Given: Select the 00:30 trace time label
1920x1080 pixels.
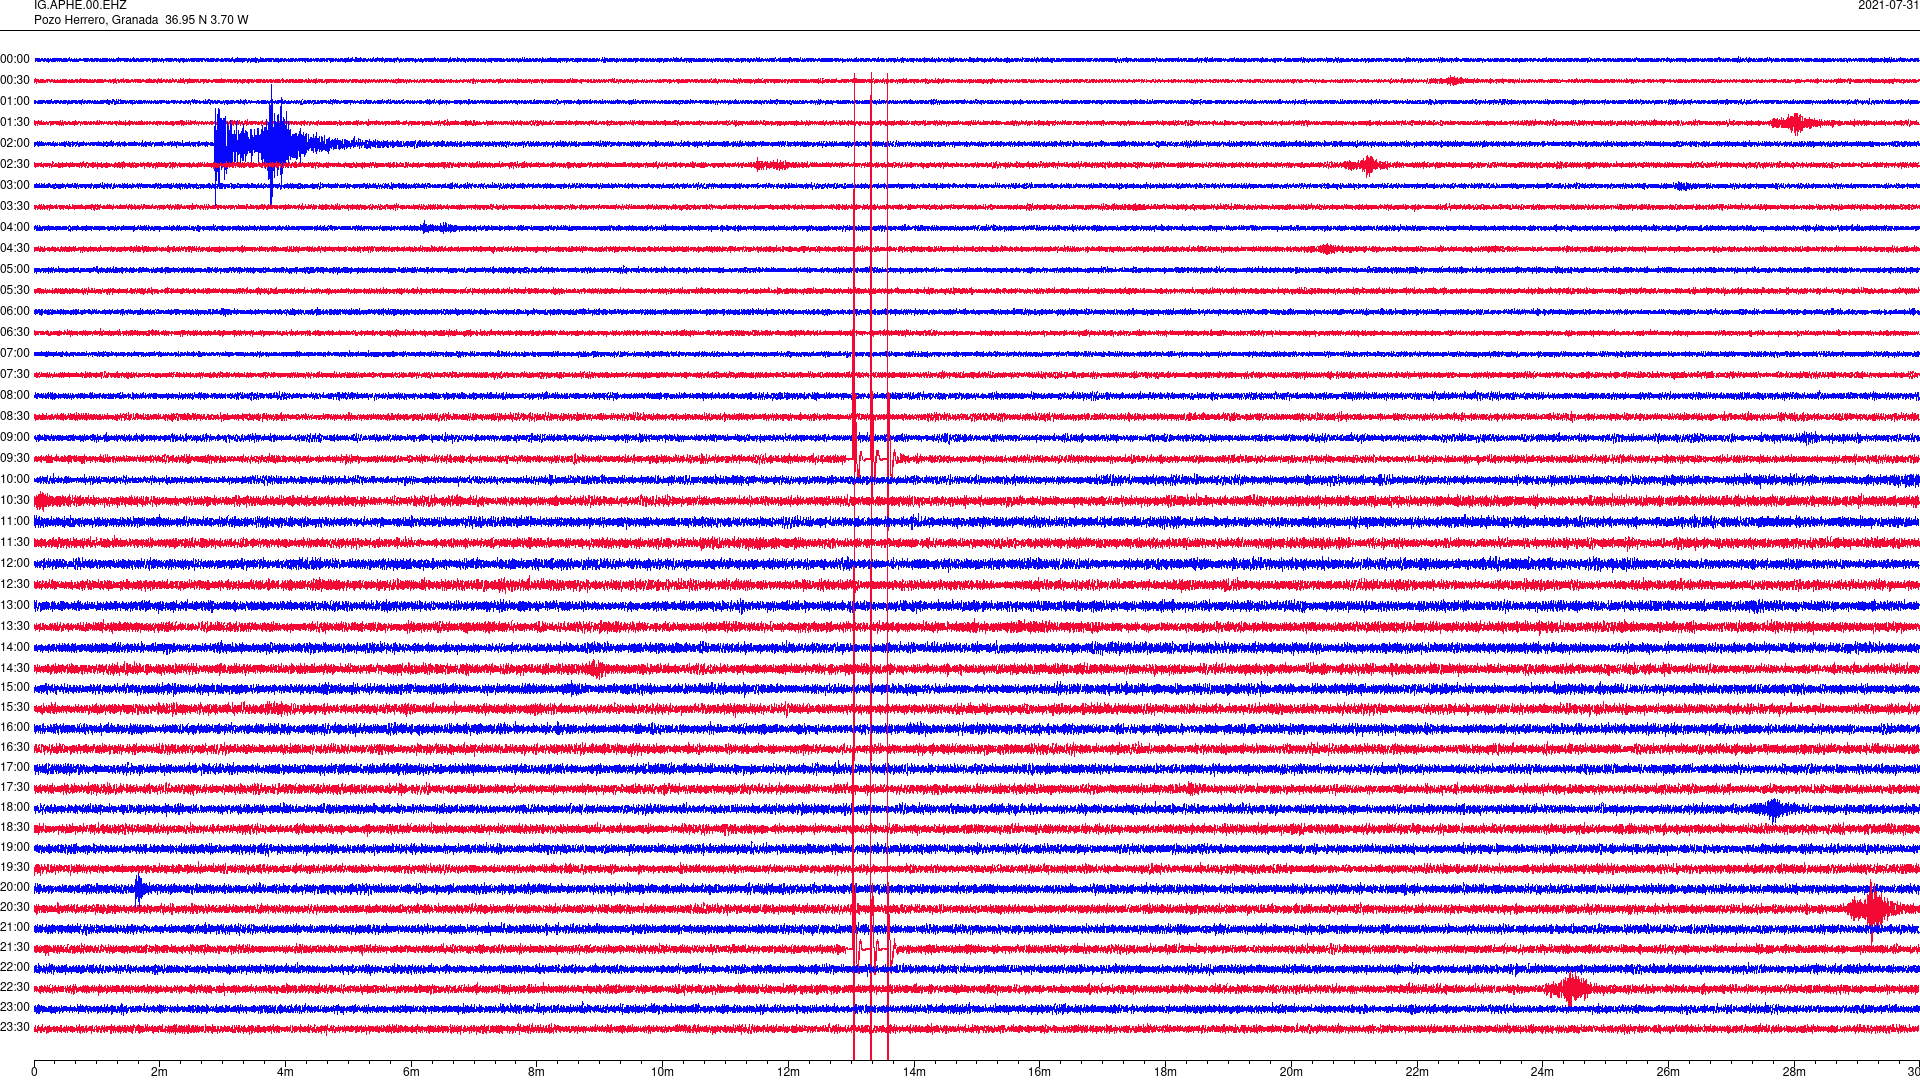Looking at the screenshot, I should click(x=15, y=80).
